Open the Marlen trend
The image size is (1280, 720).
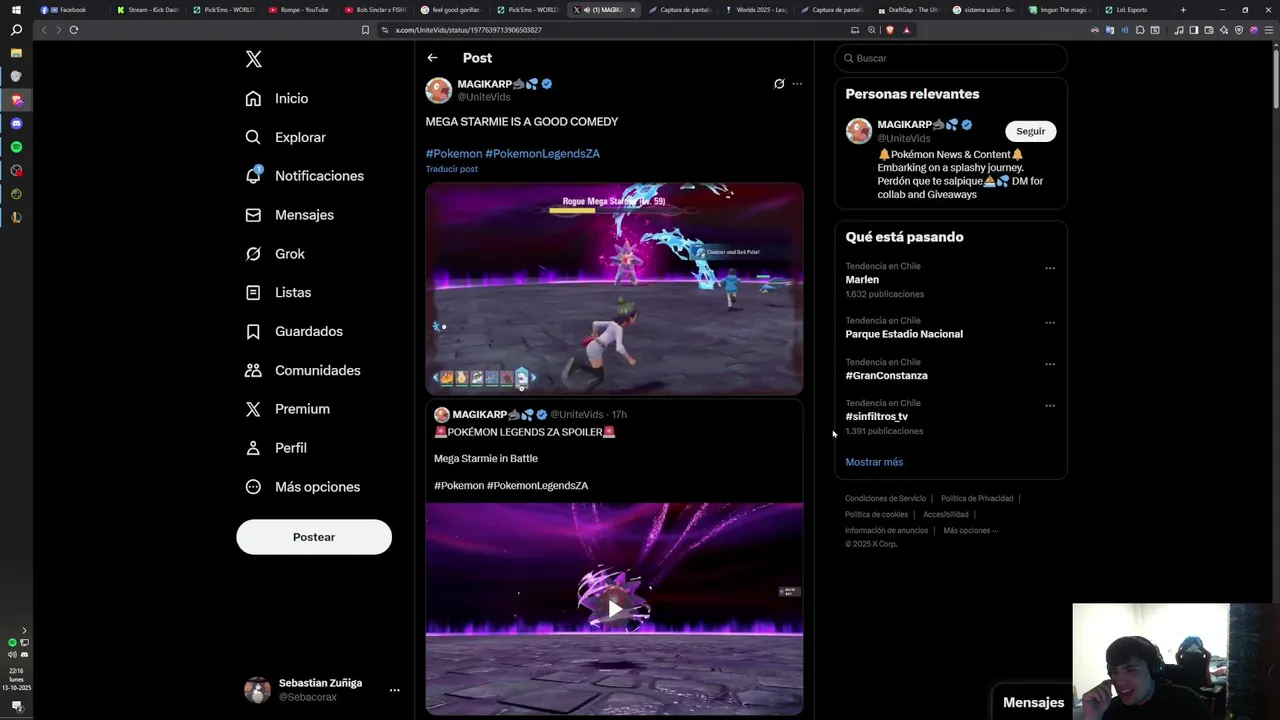pyautogui.click(x=862, y=280)
